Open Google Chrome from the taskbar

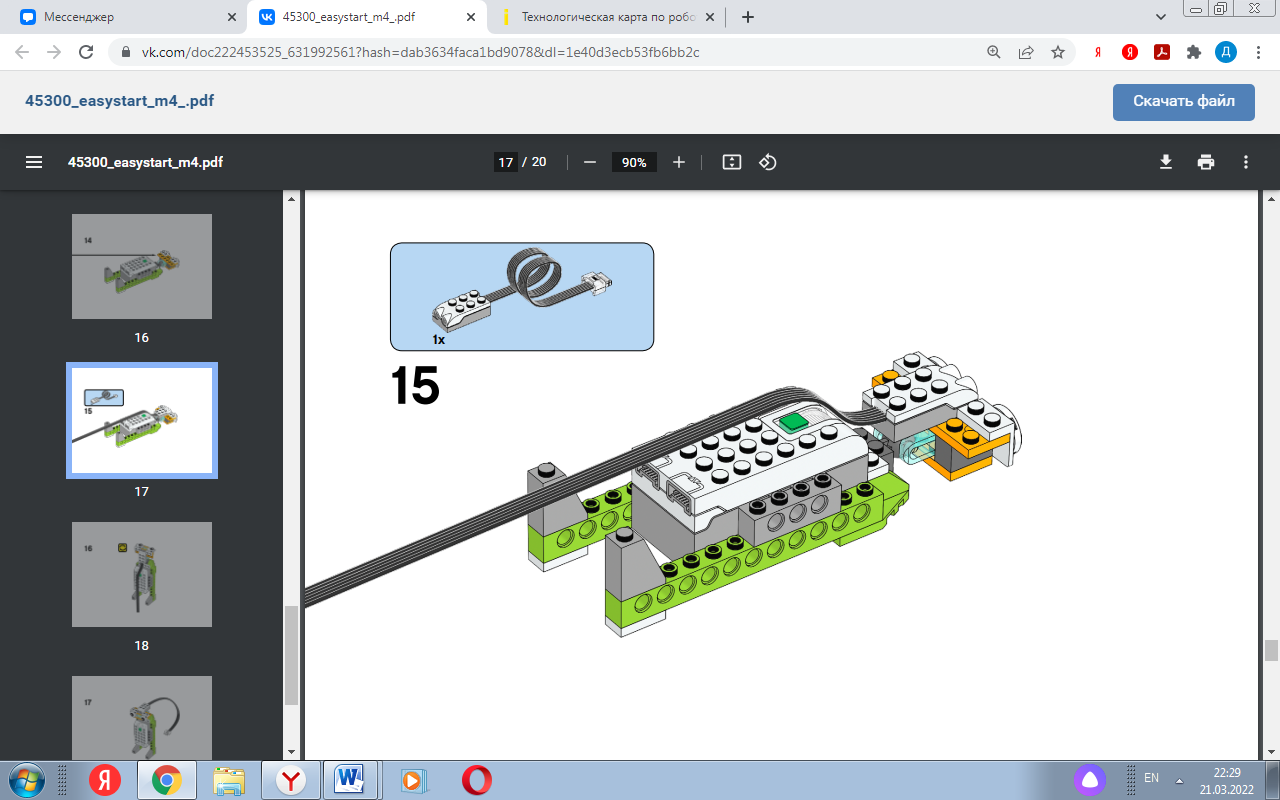tap(166, 780)
